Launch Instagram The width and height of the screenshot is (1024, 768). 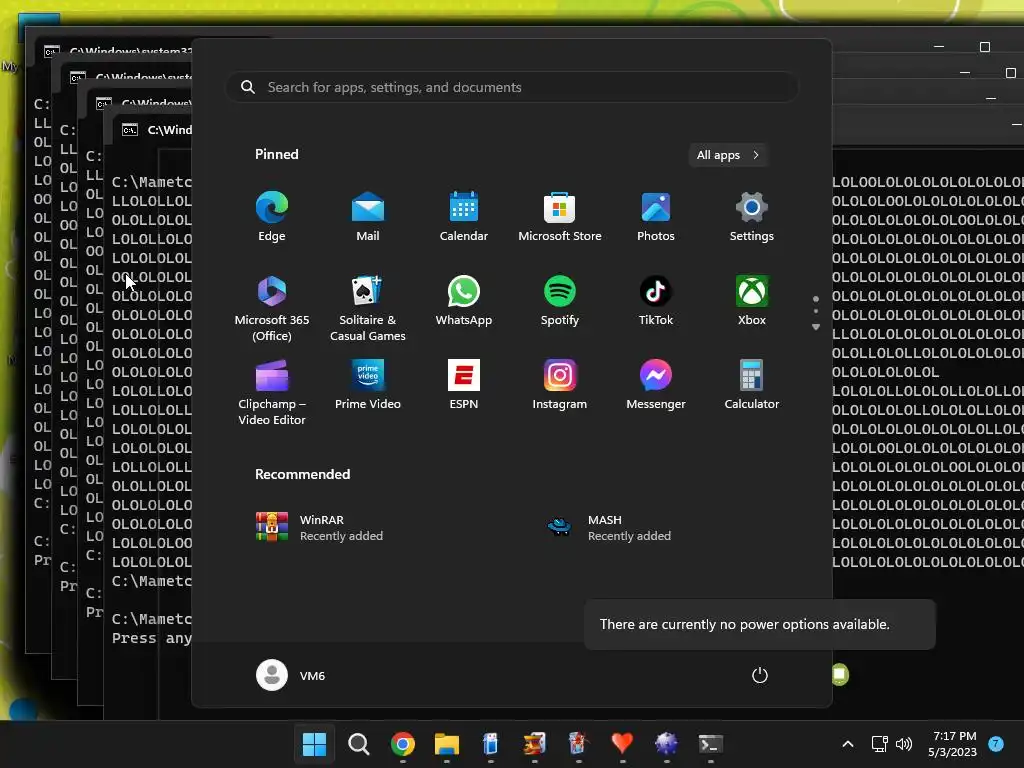click(560, 385)
